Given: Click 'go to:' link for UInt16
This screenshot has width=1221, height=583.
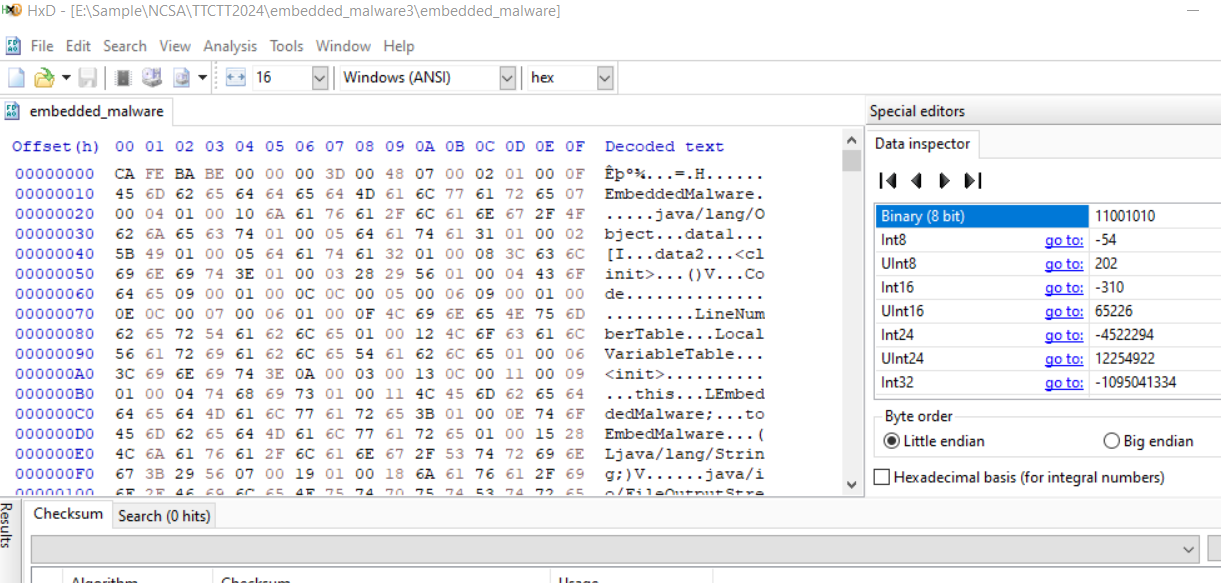Looking at the screenshot, I should [x=1064, y=312].
